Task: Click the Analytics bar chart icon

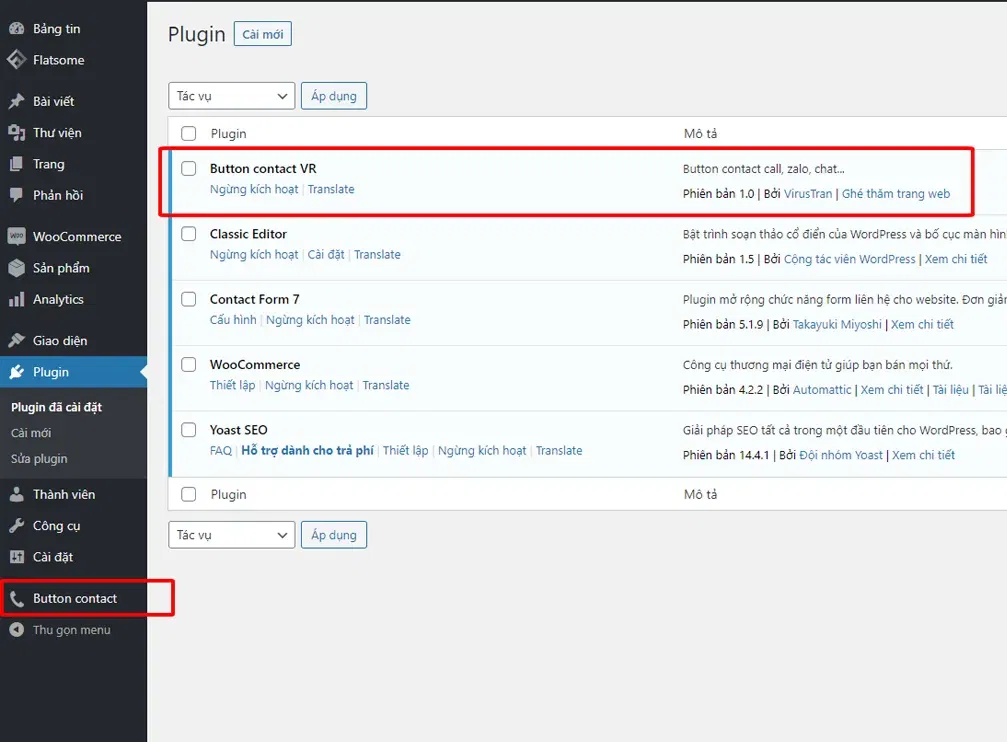Action: point(17,299)
